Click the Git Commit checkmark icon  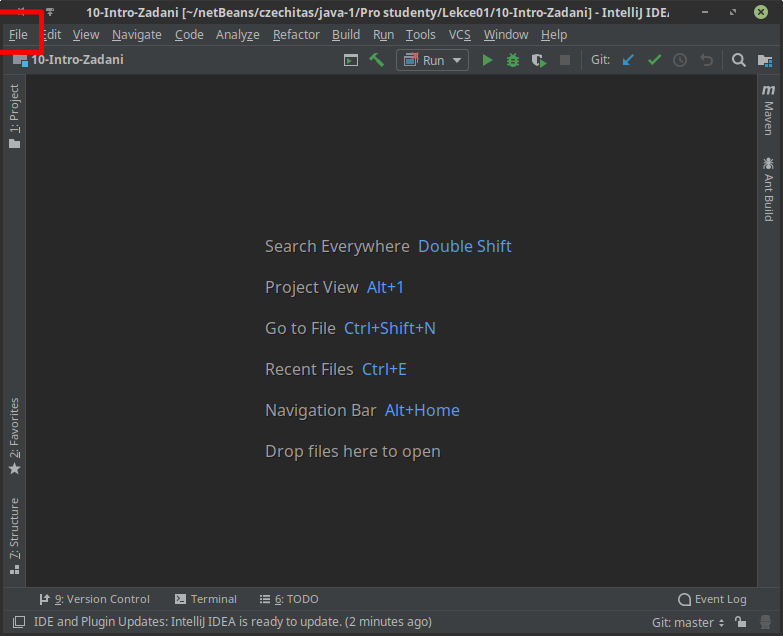tap(654, 60)
